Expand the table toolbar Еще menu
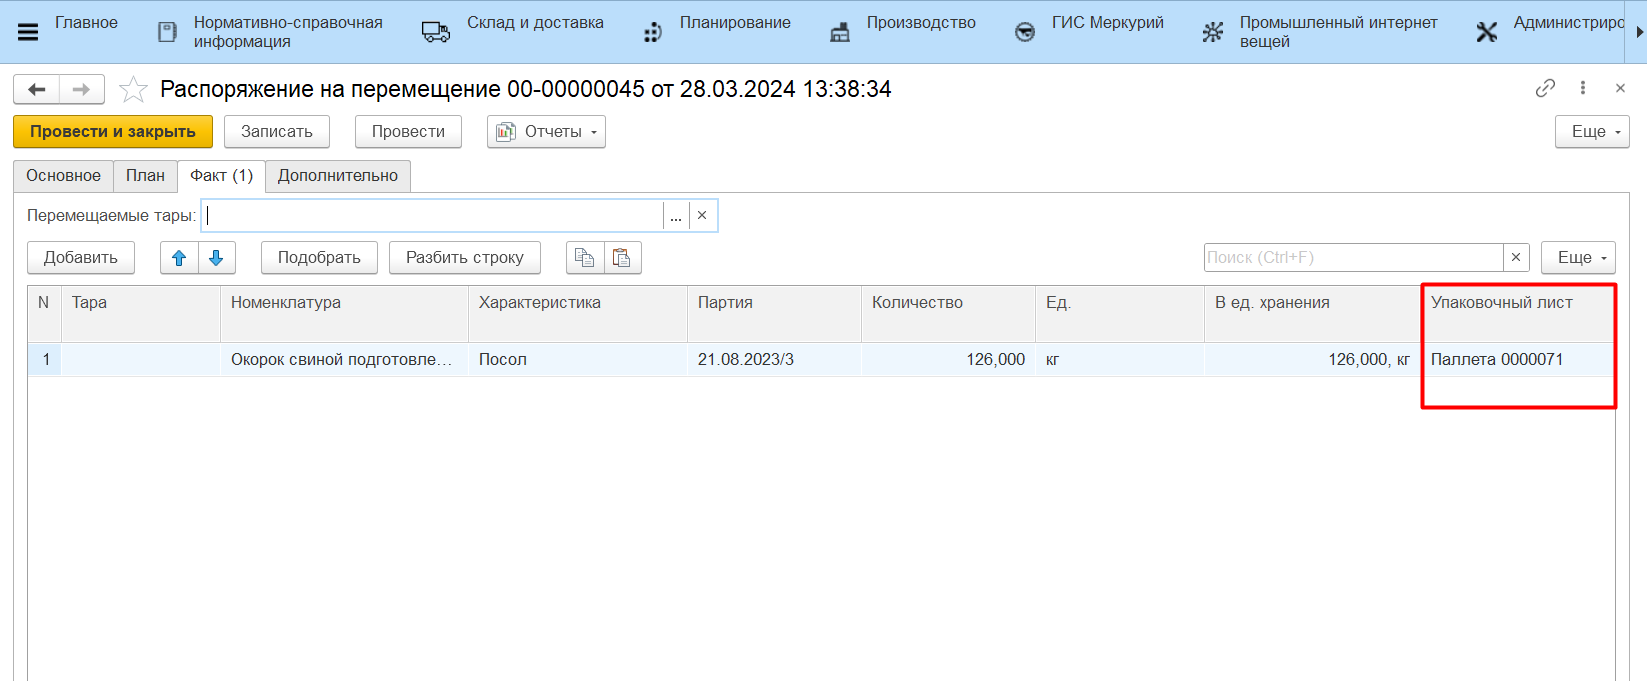Viewport: 1647px width, 681px height. tap(1578, 258)
